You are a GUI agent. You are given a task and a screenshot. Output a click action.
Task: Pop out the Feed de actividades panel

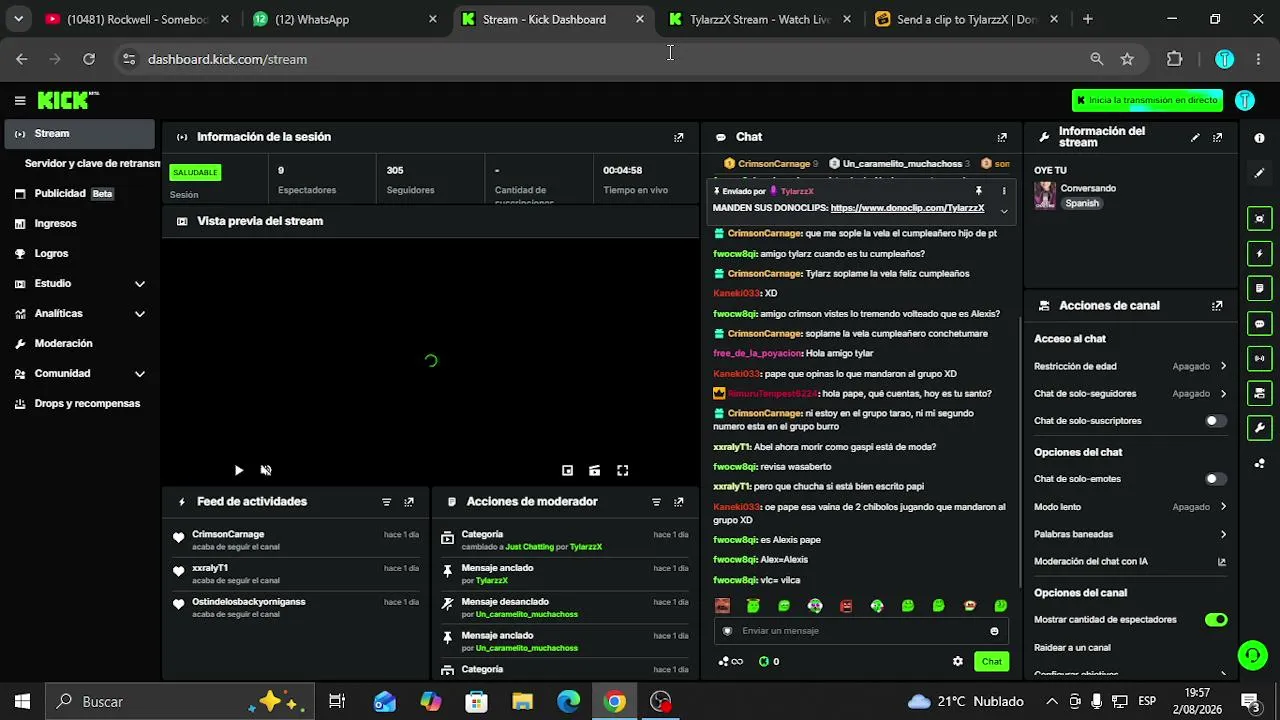point(409,502)
